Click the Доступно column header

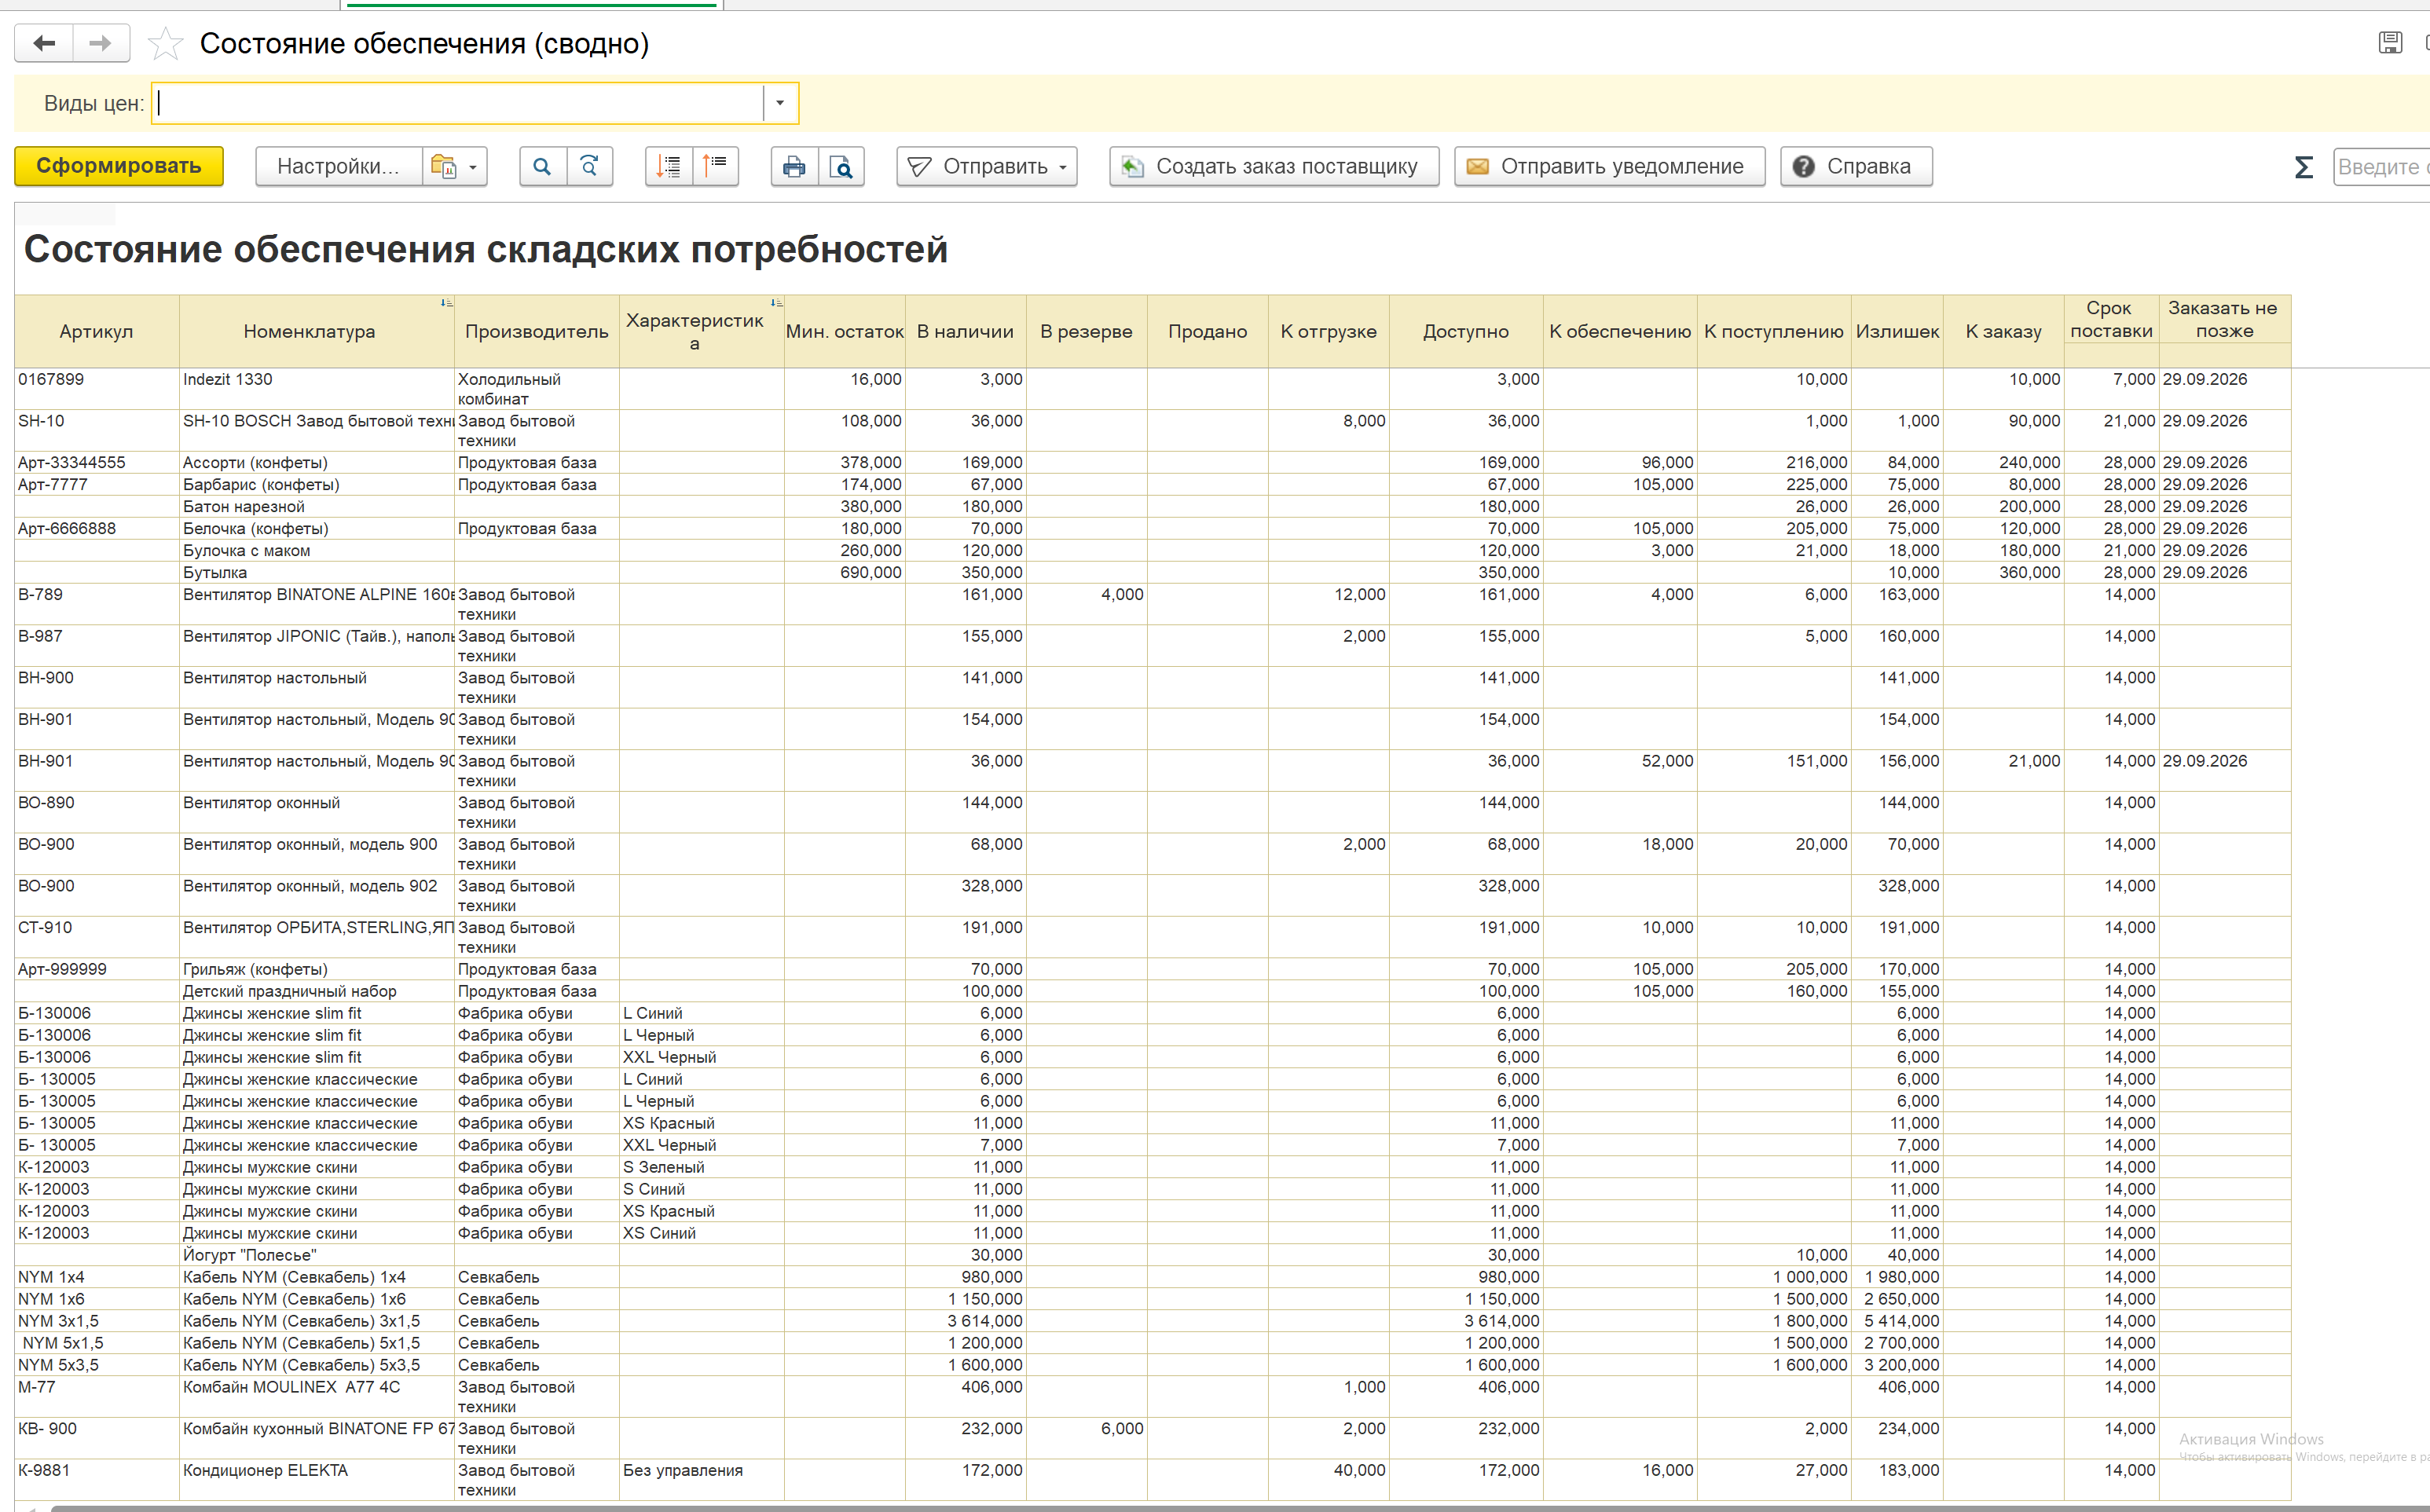tap(1466, 331)
